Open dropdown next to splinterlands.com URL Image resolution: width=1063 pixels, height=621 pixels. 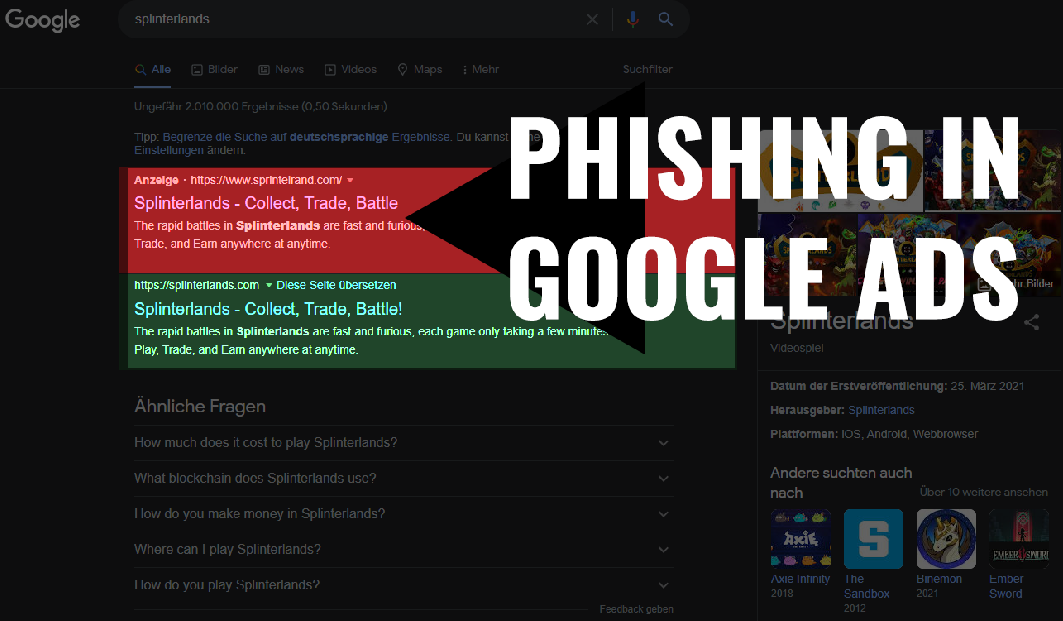click(269, 285)
